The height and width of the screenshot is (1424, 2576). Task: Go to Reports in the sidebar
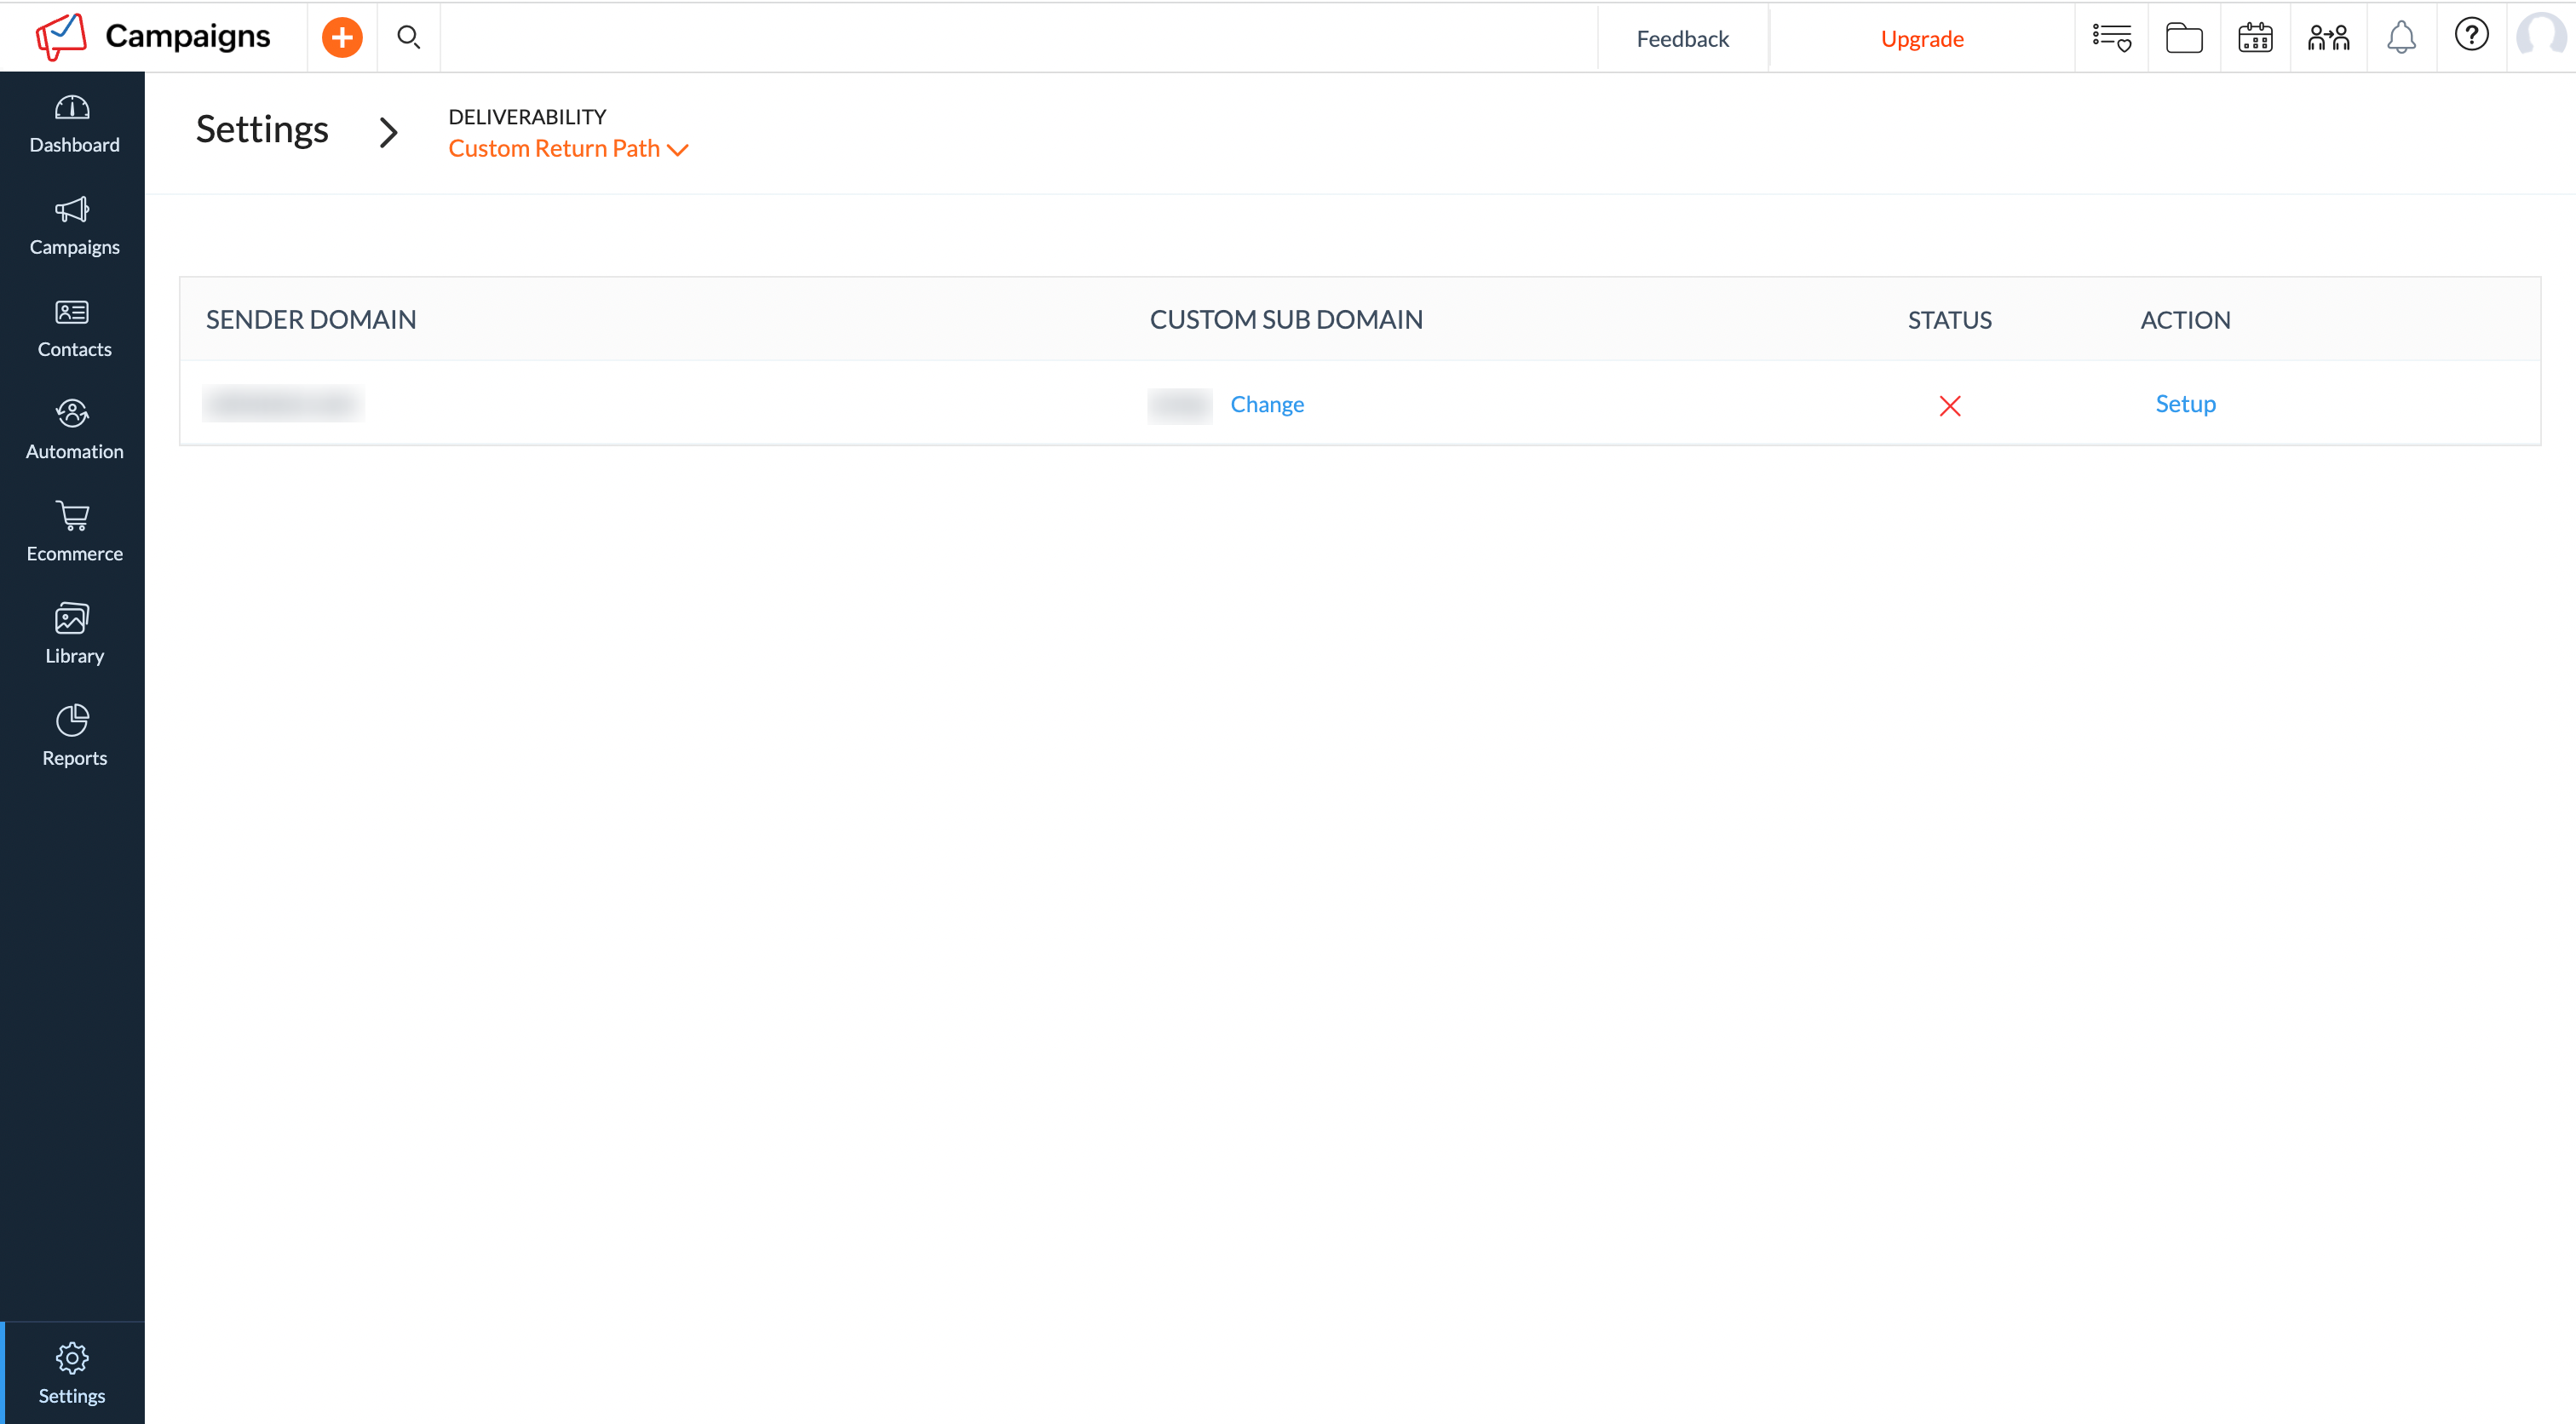click(x=73, y=722)
